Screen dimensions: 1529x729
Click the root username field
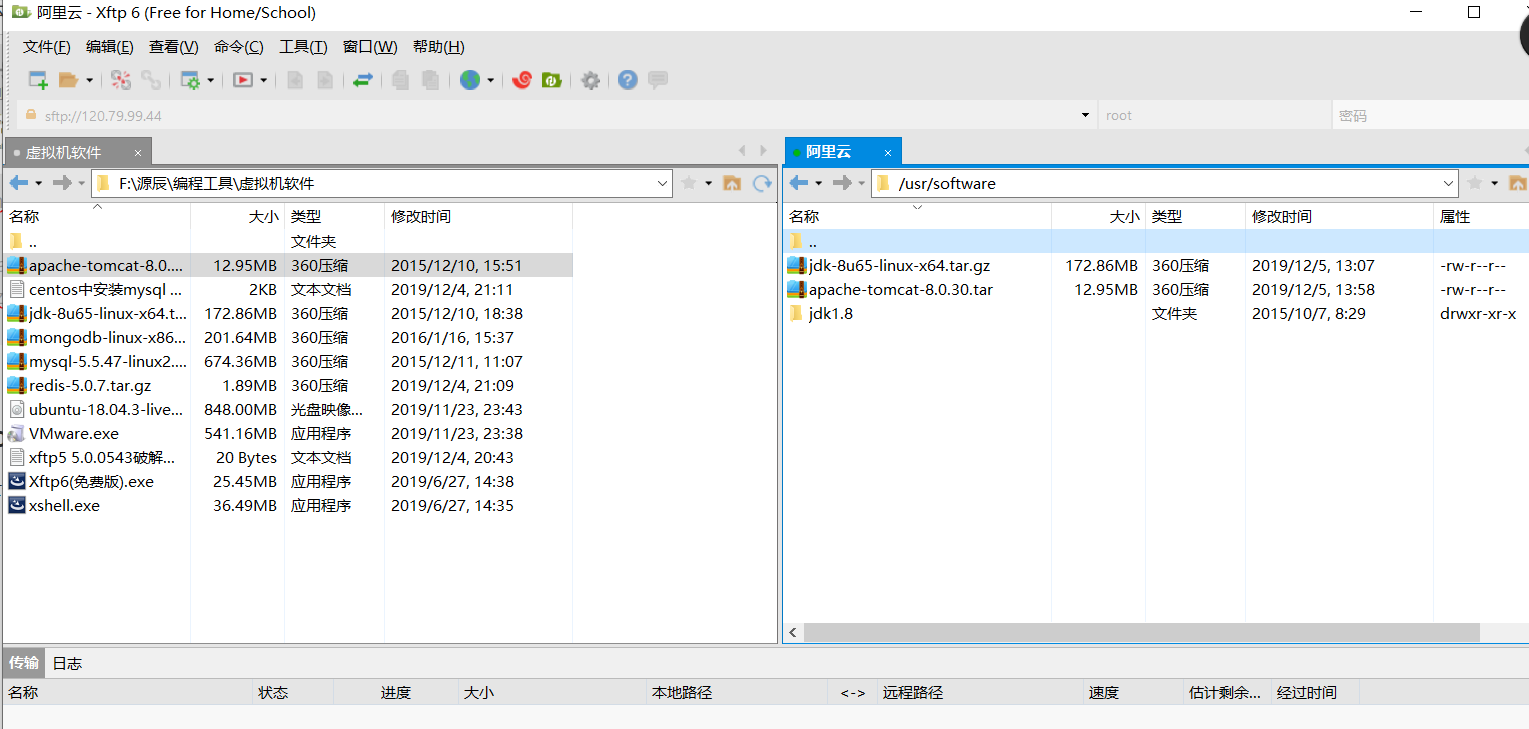(x=1215, y=115)
